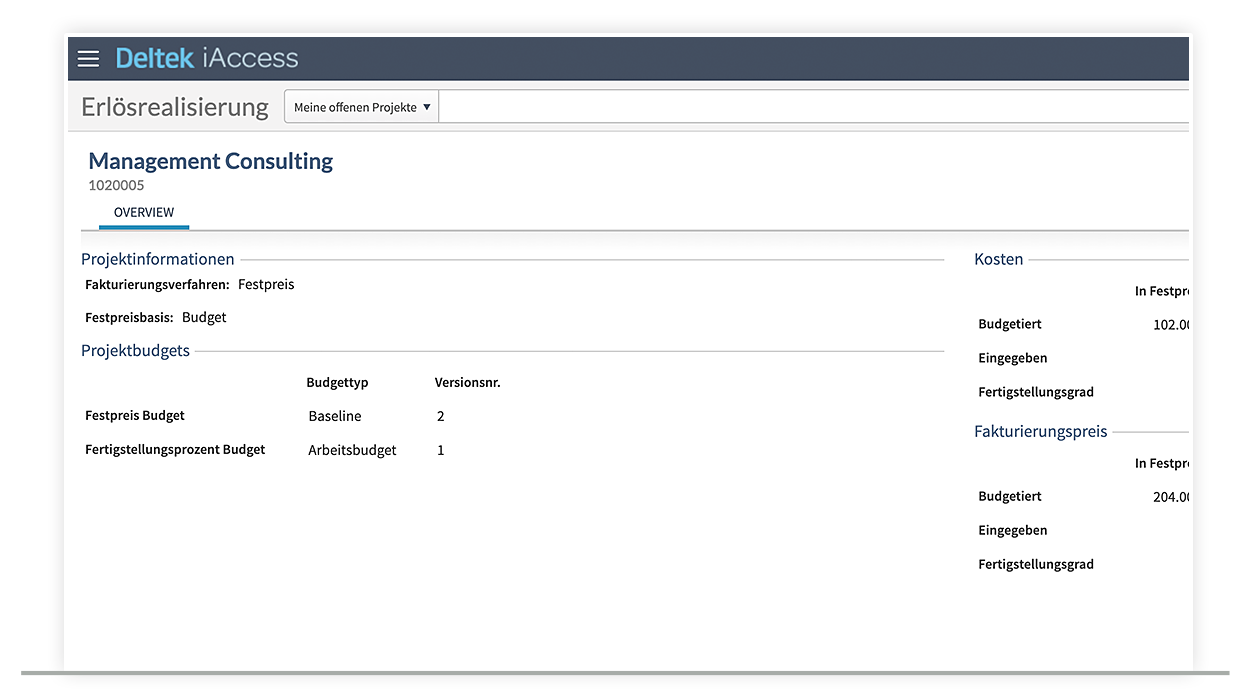Select the Fakturierungspreis section heading

[1040, 431]
